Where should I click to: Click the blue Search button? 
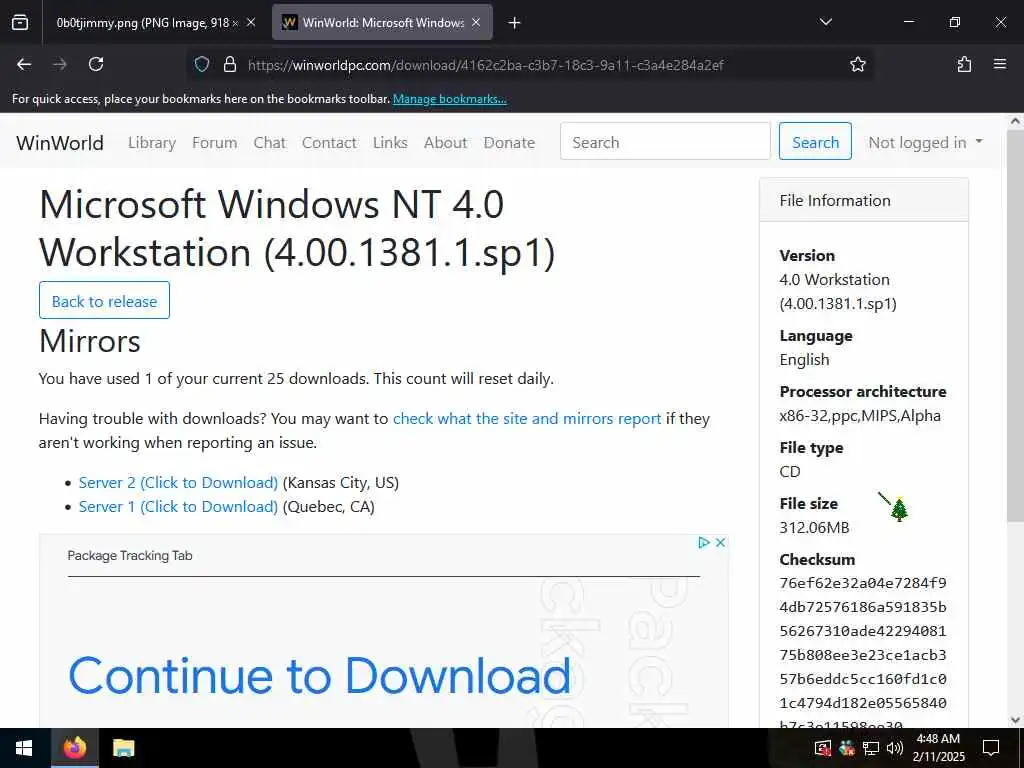[x=815, y=141]
